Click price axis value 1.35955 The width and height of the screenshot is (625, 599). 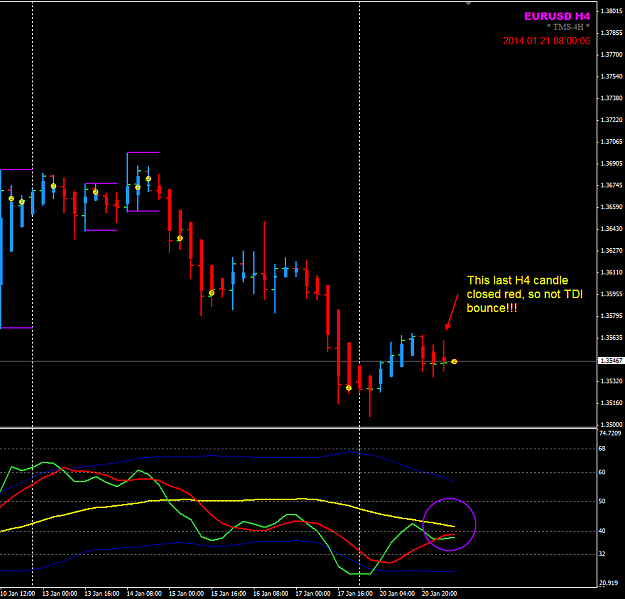click(611, 294)
